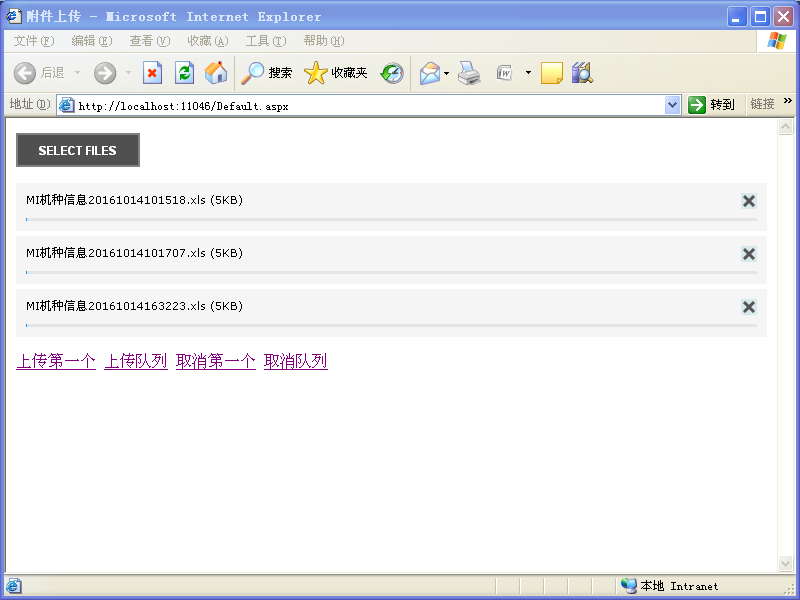
Task: Click IE icon in title bar
Action: pos(14,16)
